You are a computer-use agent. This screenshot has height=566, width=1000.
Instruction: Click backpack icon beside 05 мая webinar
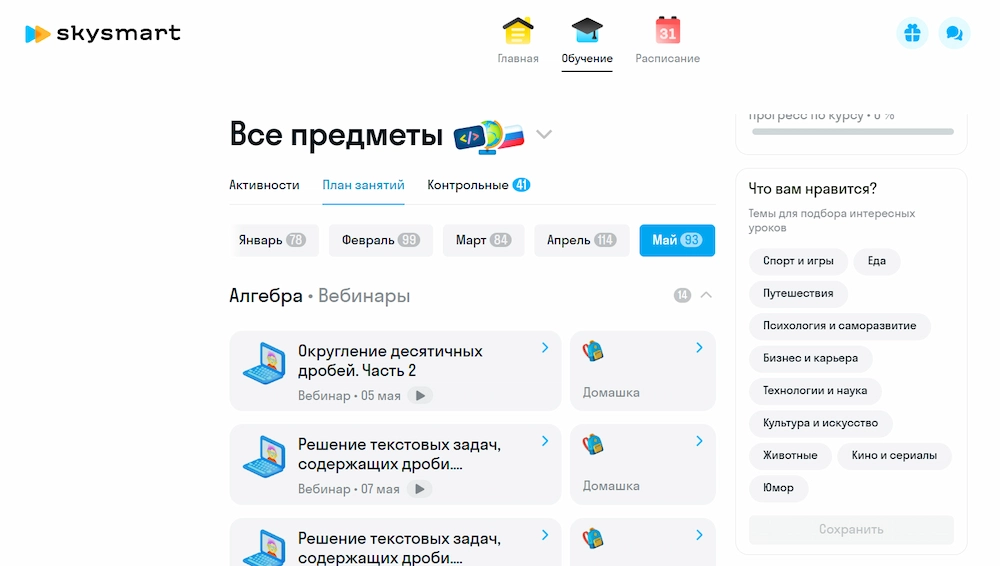click(592, 351)
